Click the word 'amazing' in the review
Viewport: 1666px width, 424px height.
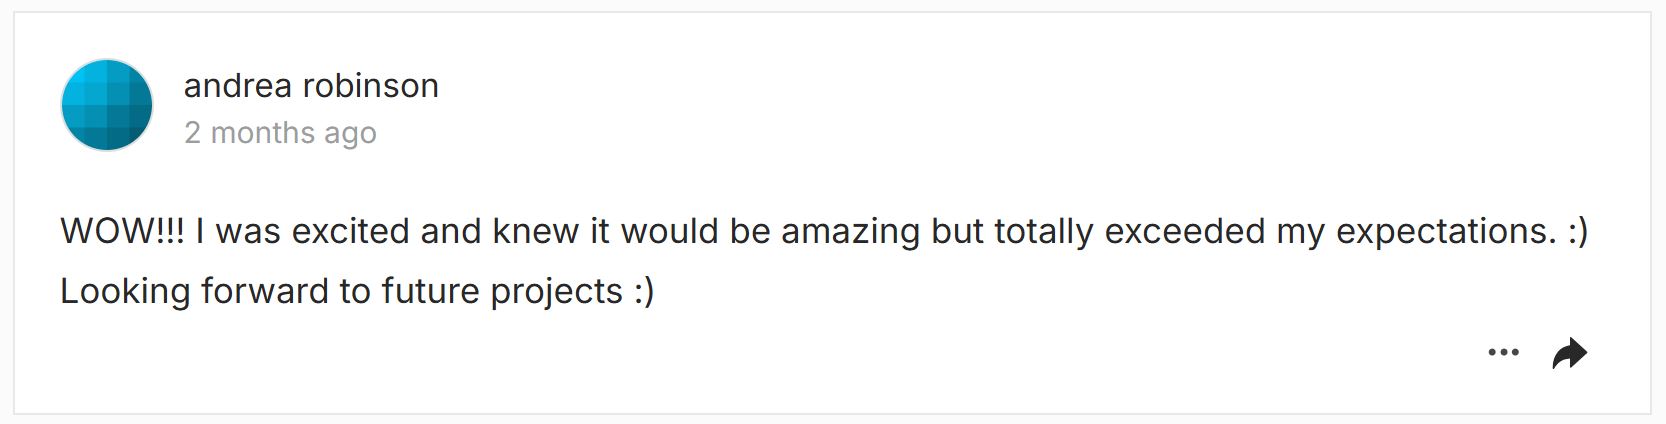point(851,232)
